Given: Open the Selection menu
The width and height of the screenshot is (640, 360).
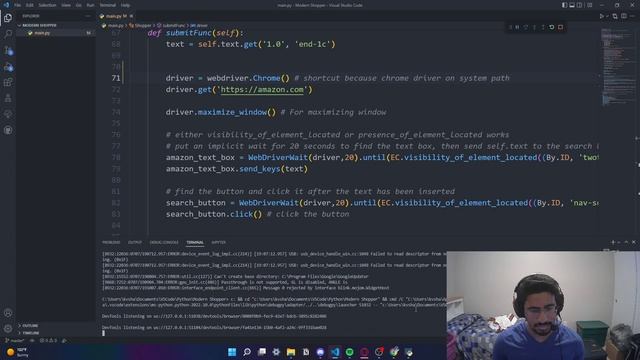Looking at the screenshot, I should pyautogui.click(x=47, y=5).
